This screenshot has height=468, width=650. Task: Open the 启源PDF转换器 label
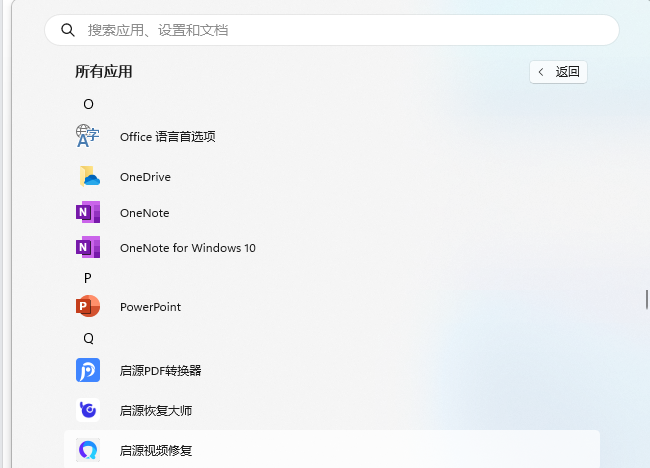point(160,371)
